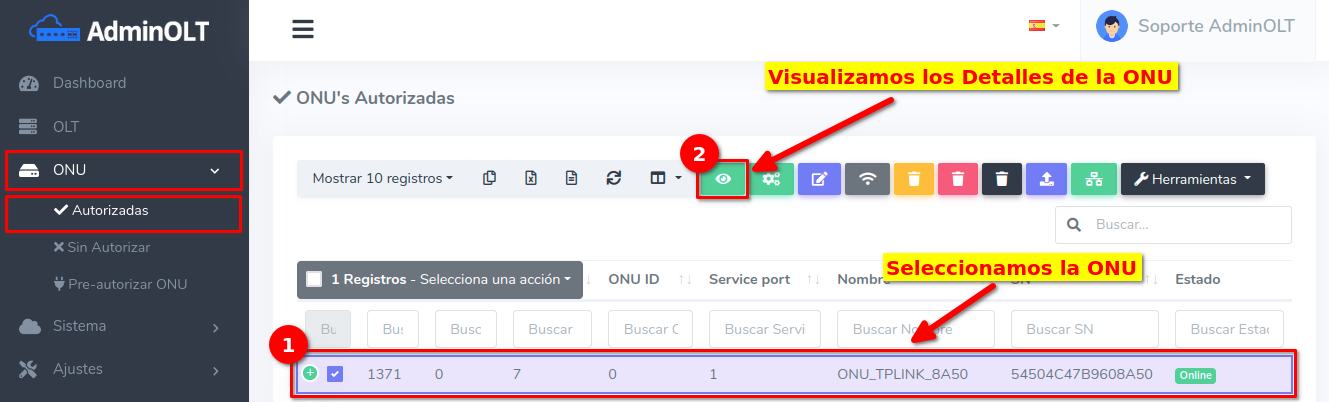Click the gray WiFi settings button
Screen dimensions: 1329x402
[x=867, y=179]
